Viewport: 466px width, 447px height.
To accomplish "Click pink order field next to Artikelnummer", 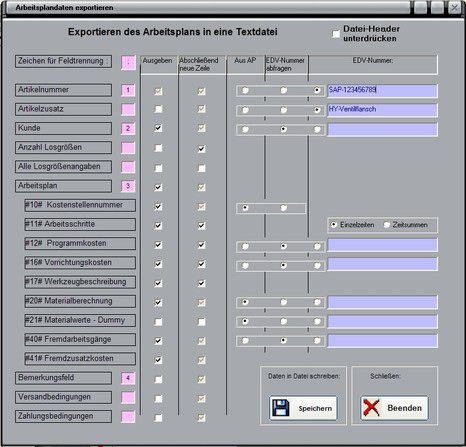I will pyautogui.click(x=128, y=90).
